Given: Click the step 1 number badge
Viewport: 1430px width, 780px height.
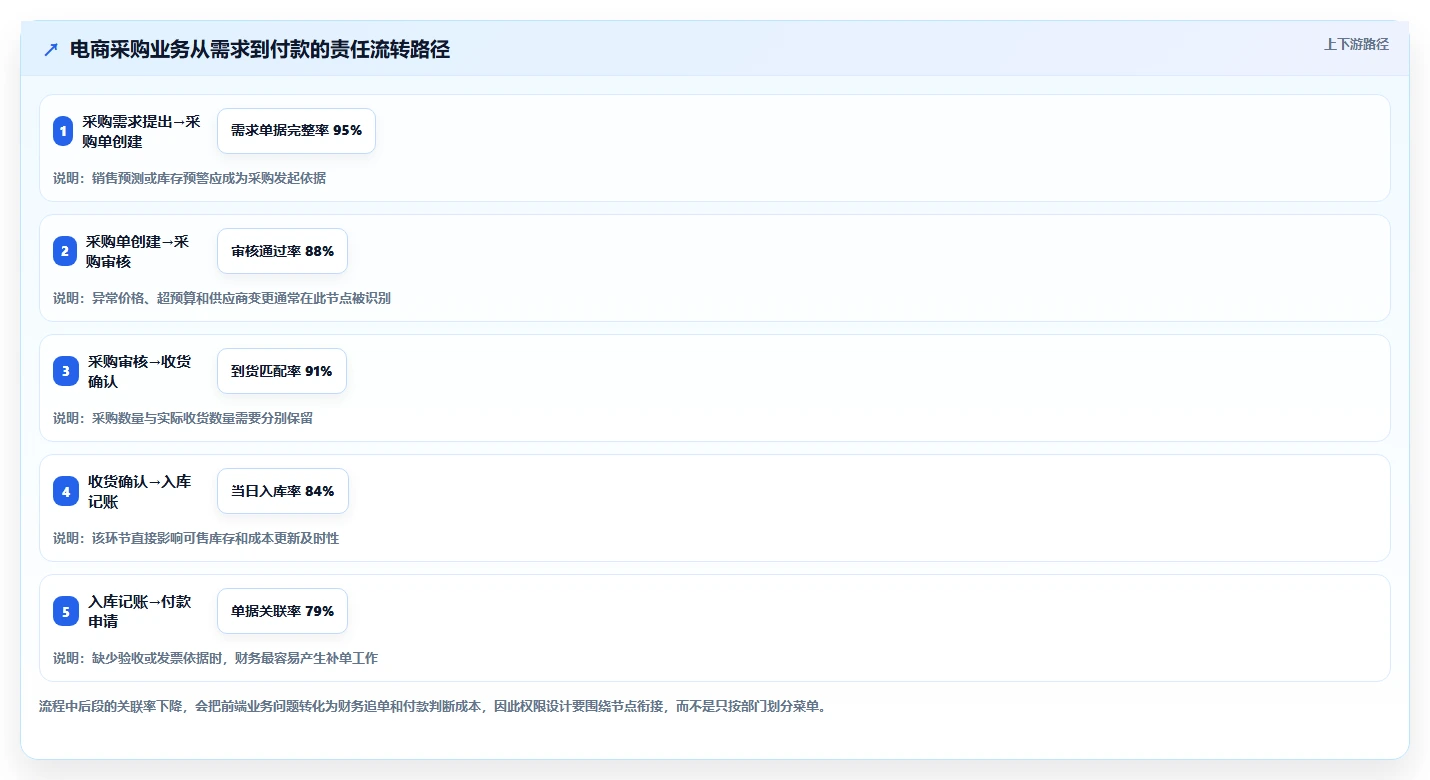Looking at the screenshot, I should tap(63, 131).
